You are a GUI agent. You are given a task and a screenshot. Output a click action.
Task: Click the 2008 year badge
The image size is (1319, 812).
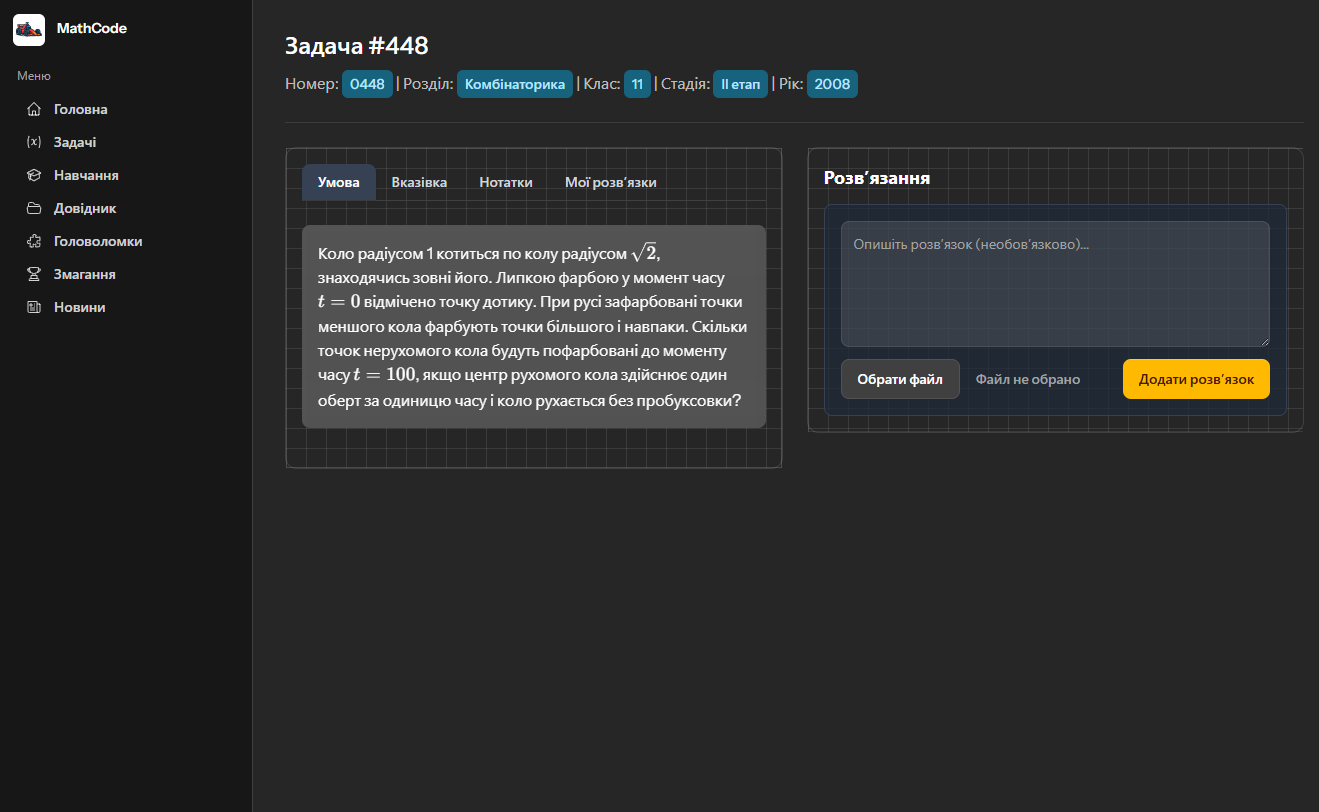pos(832,84)
